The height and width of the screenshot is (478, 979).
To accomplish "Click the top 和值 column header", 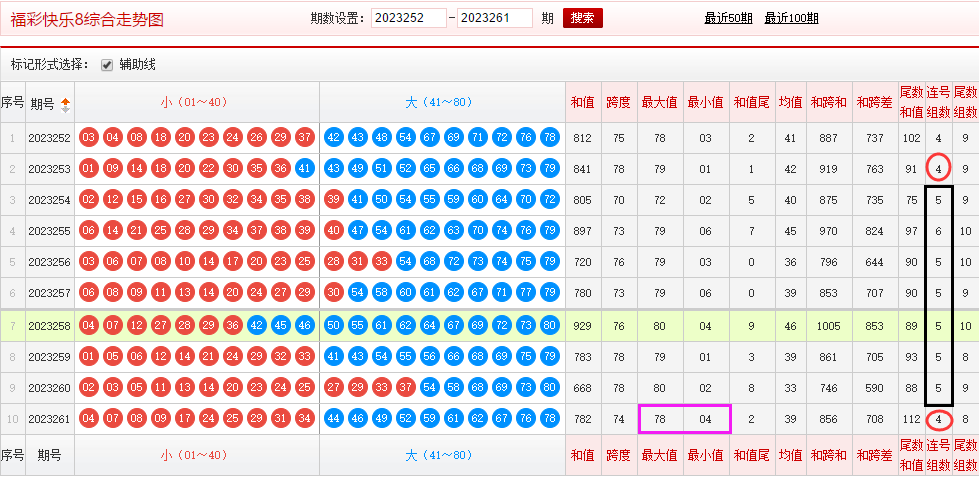I will pyautogui.click(x=582, y=102).
